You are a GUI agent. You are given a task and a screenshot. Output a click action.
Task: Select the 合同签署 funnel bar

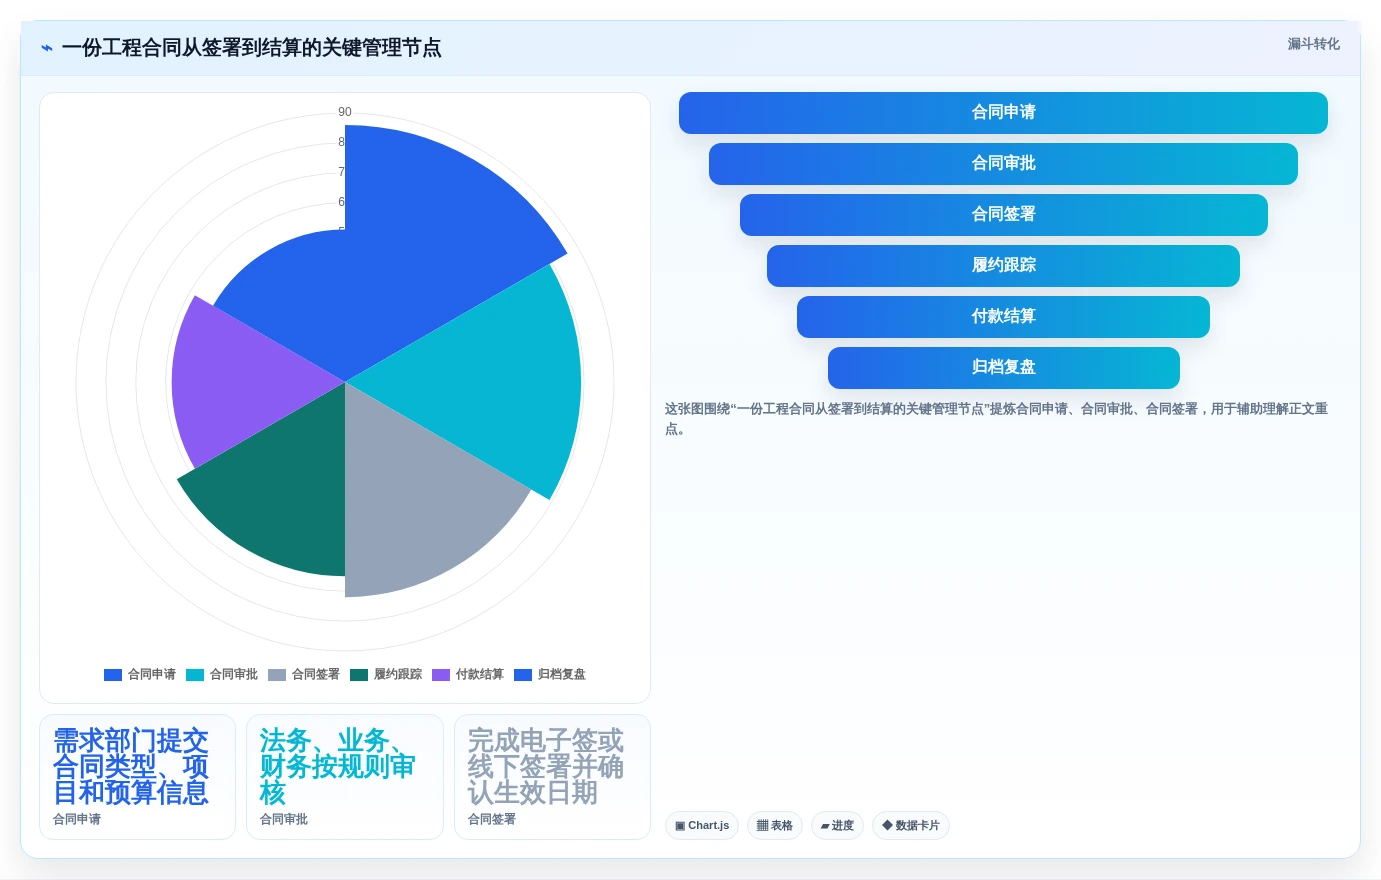(x=1003, y=215)
